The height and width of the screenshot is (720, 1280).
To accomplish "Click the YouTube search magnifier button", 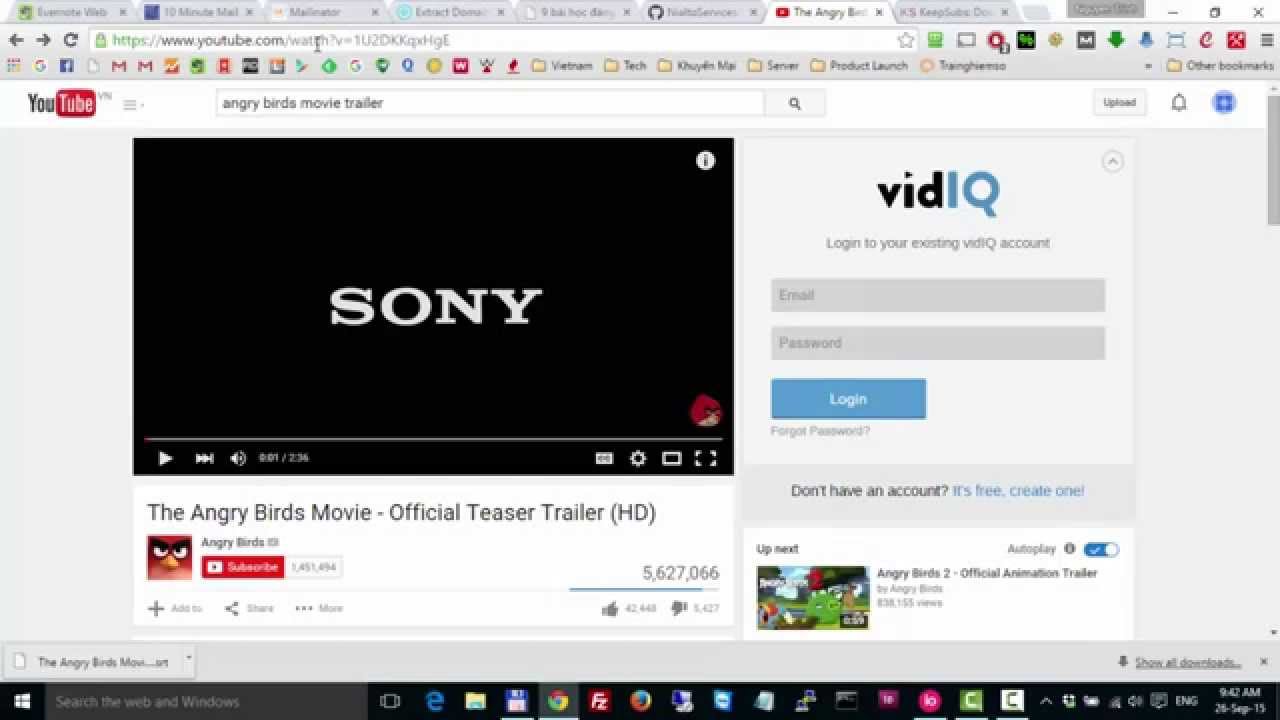I will click(x=795, y=103).
